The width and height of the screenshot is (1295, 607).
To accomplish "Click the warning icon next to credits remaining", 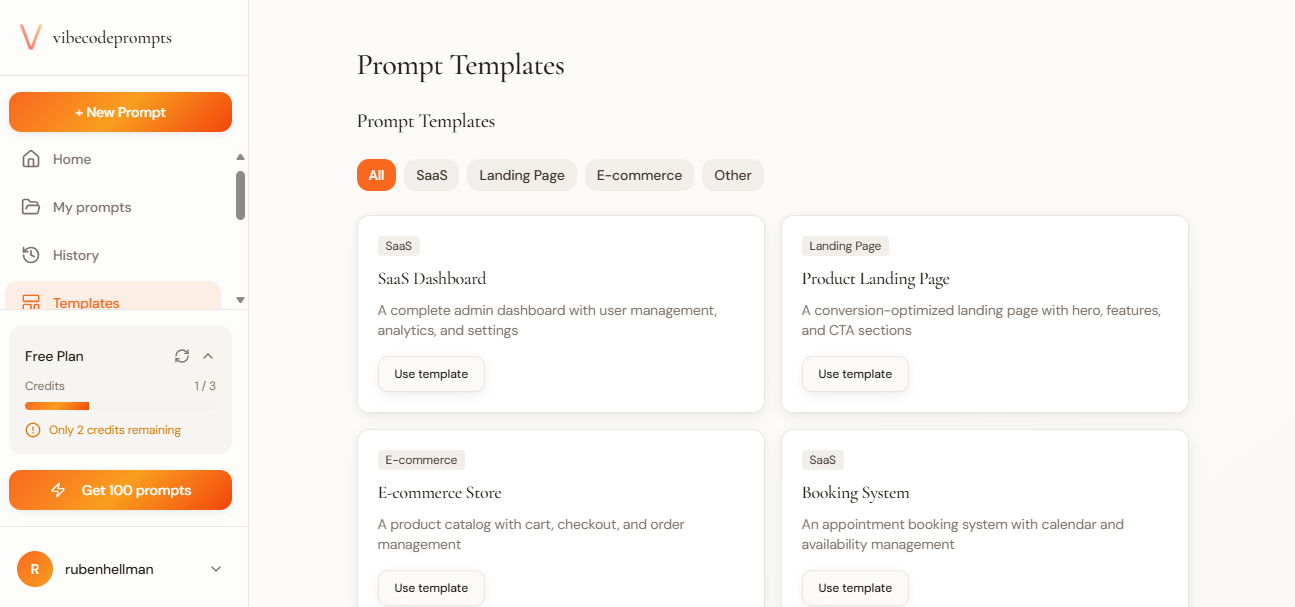I will pyautogui.click(x=31, y=429).
